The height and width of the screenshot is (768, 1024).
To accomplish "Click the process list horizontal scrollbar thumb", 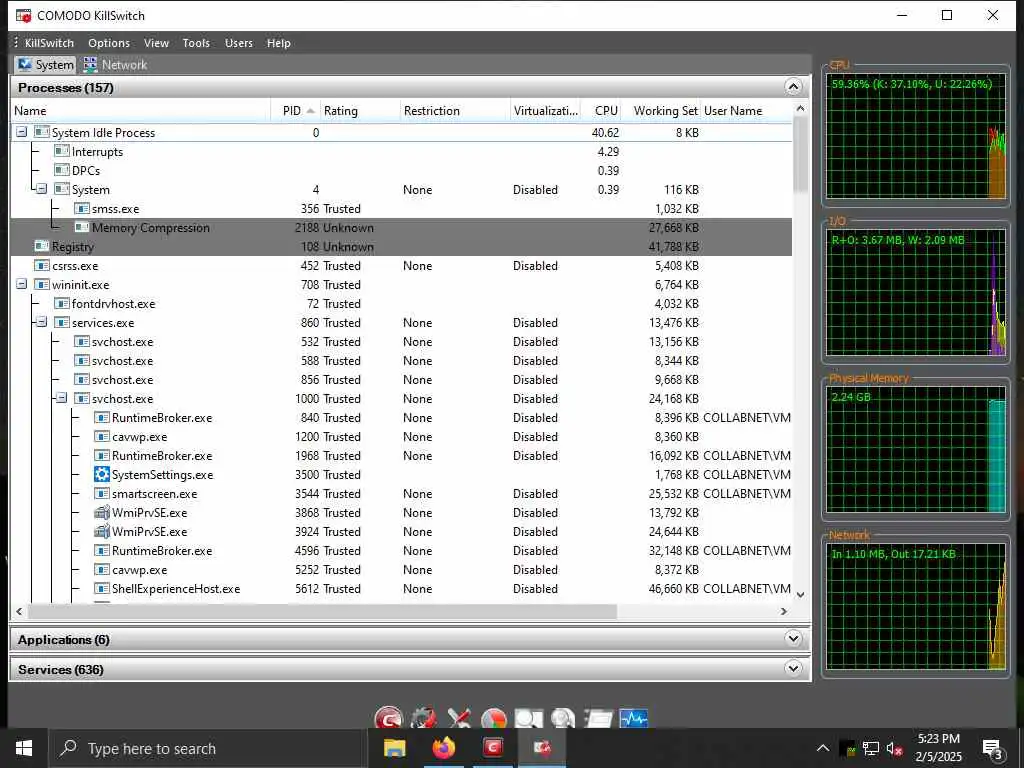I will click(x=321, y=611).
